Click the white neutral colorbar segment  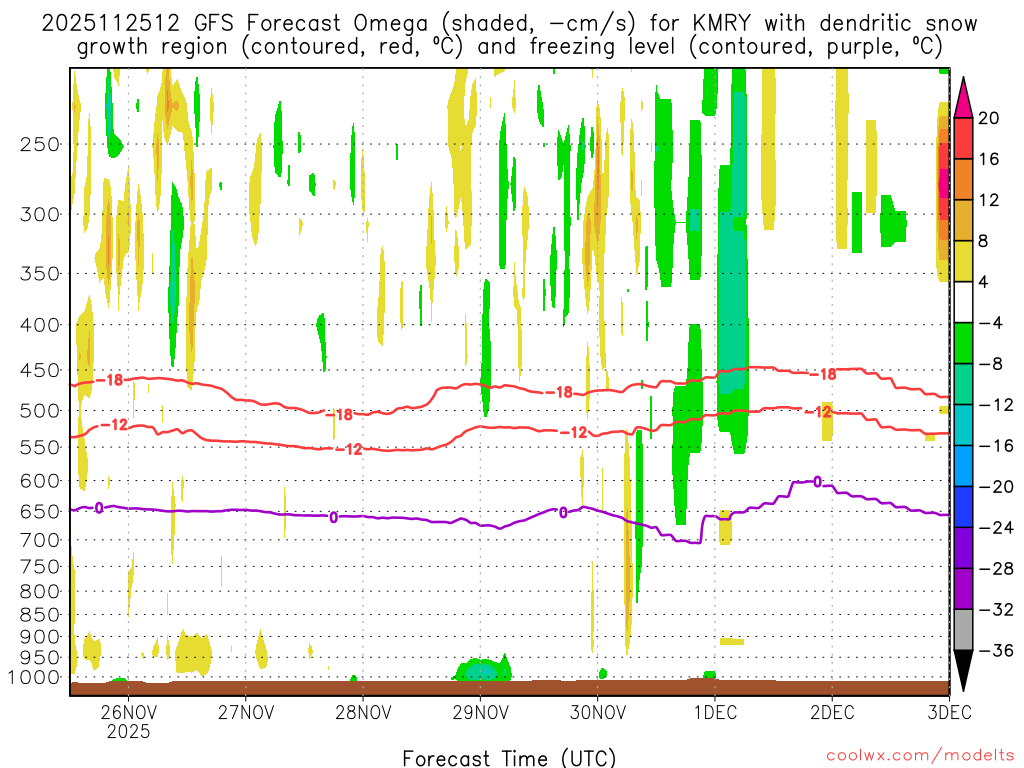pos(963,302)
